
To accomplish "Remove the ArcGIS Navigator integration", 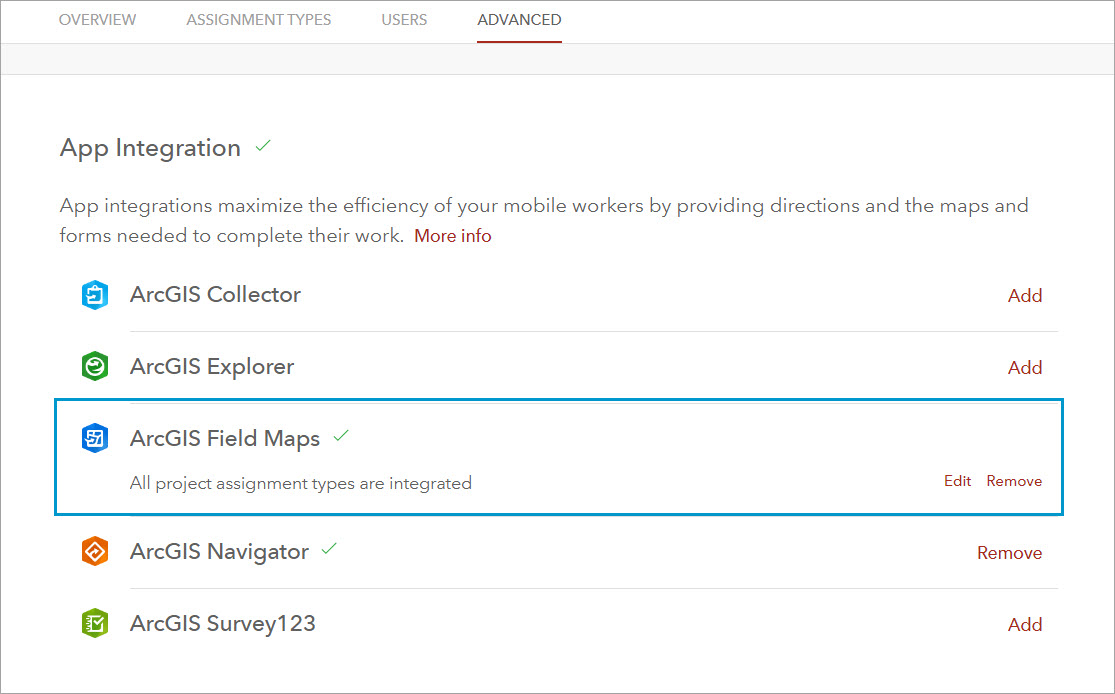I will 1010,552.
